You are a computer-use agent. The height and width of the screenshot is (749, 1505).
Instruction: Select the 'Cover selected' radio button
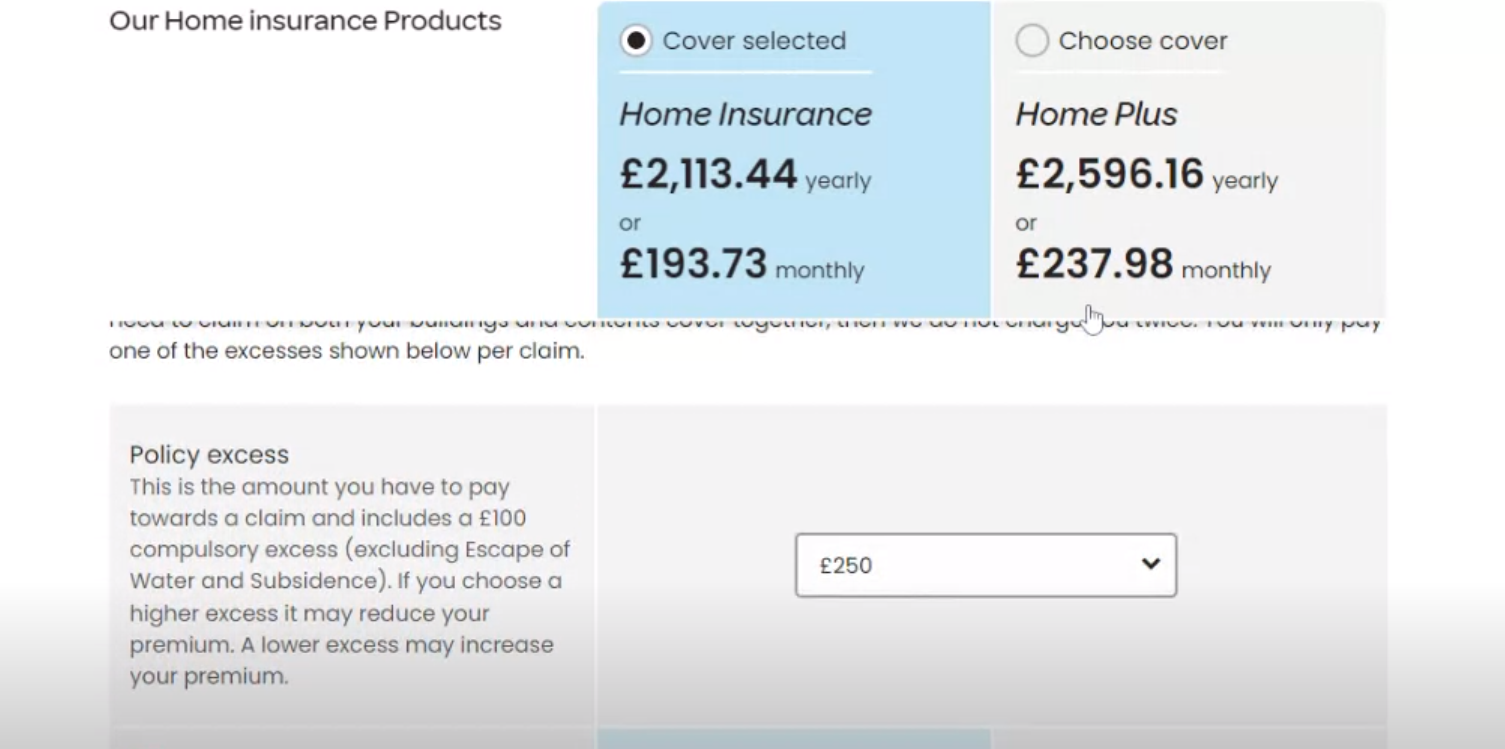point(635,41)
